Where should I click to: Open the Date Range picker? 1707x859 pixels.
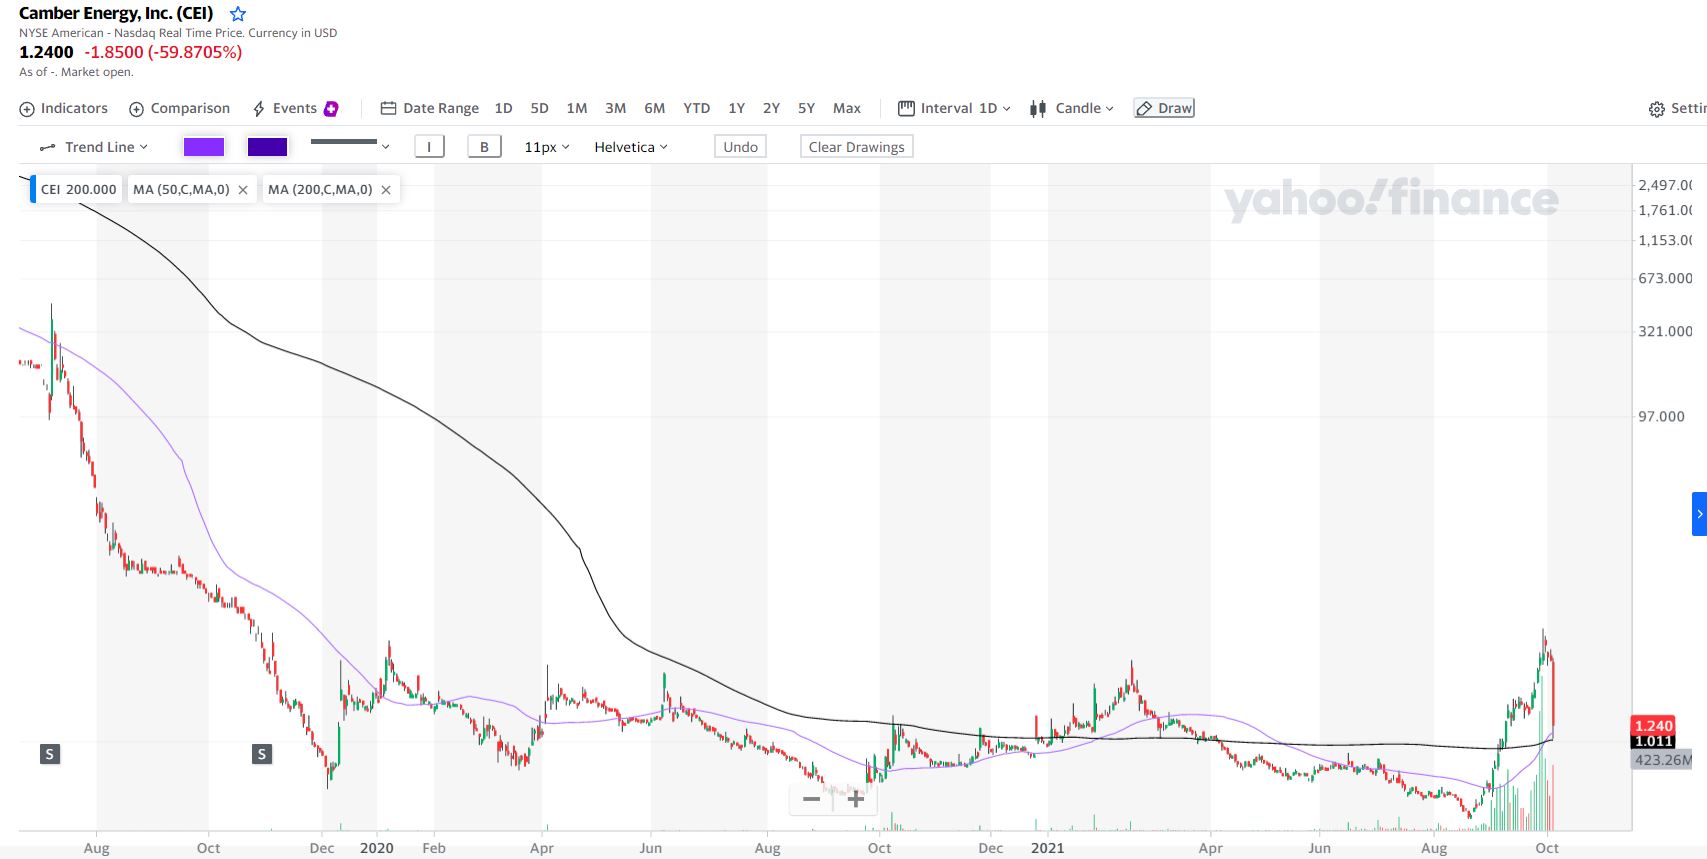[x=430, y=108]
